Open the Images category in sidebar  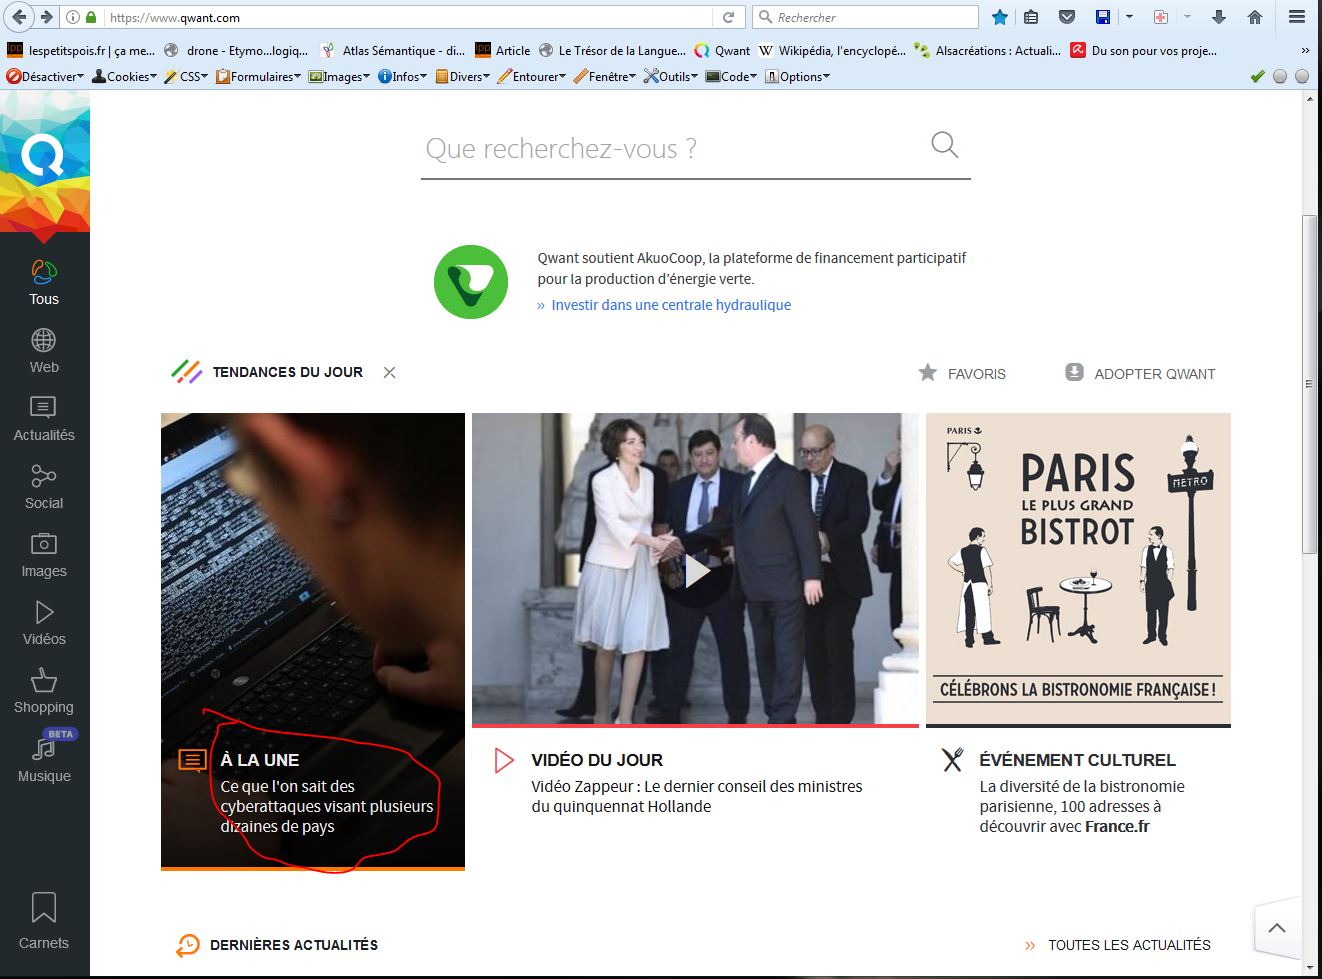(x=44, y=555)
